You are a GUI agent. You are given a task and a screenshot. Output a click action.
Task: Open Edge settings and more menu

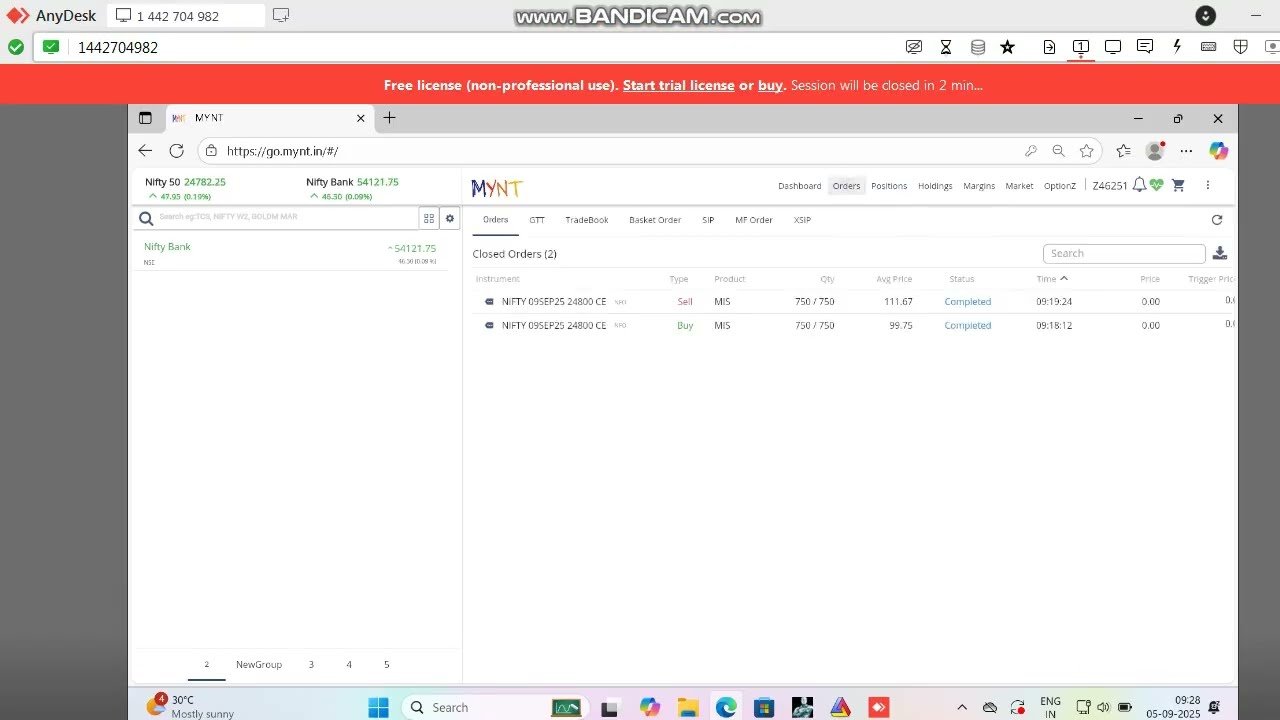pos(1186,151)
